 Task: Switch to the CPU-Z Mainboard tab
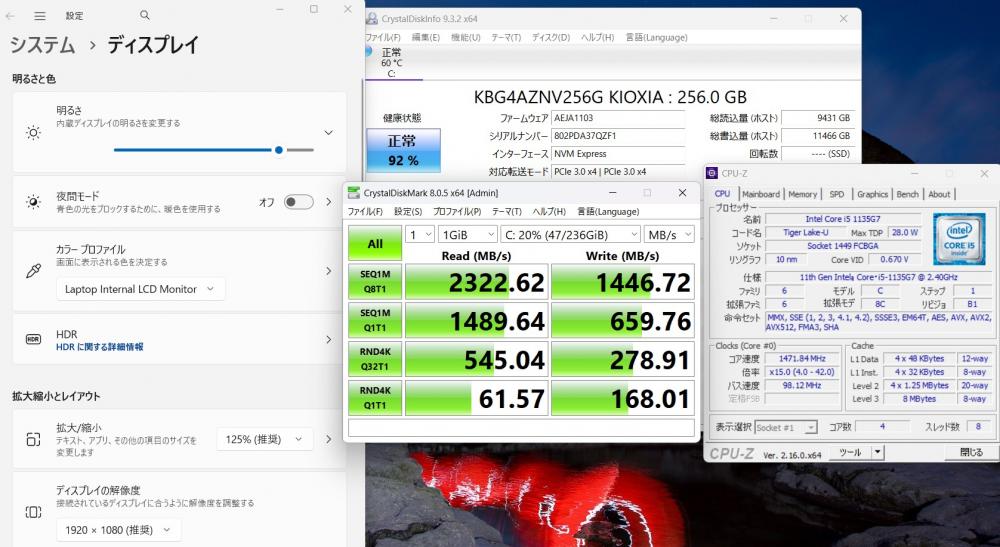point(761,194)
